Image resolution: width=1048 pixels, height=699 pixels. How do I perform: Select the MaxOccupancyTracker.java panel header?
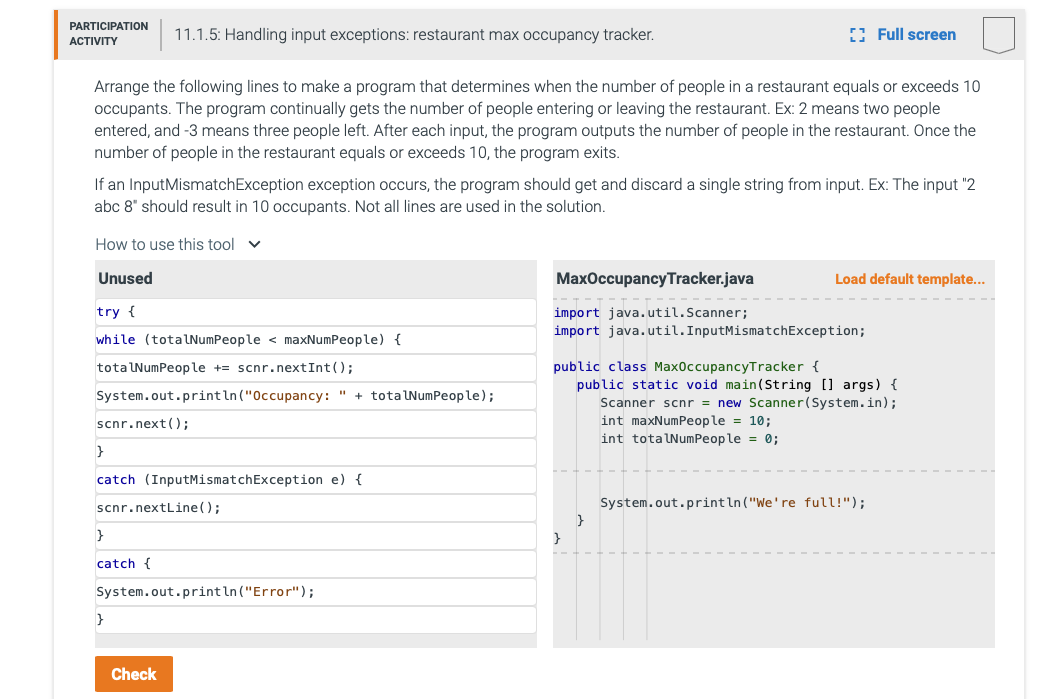tap(655, 278)
